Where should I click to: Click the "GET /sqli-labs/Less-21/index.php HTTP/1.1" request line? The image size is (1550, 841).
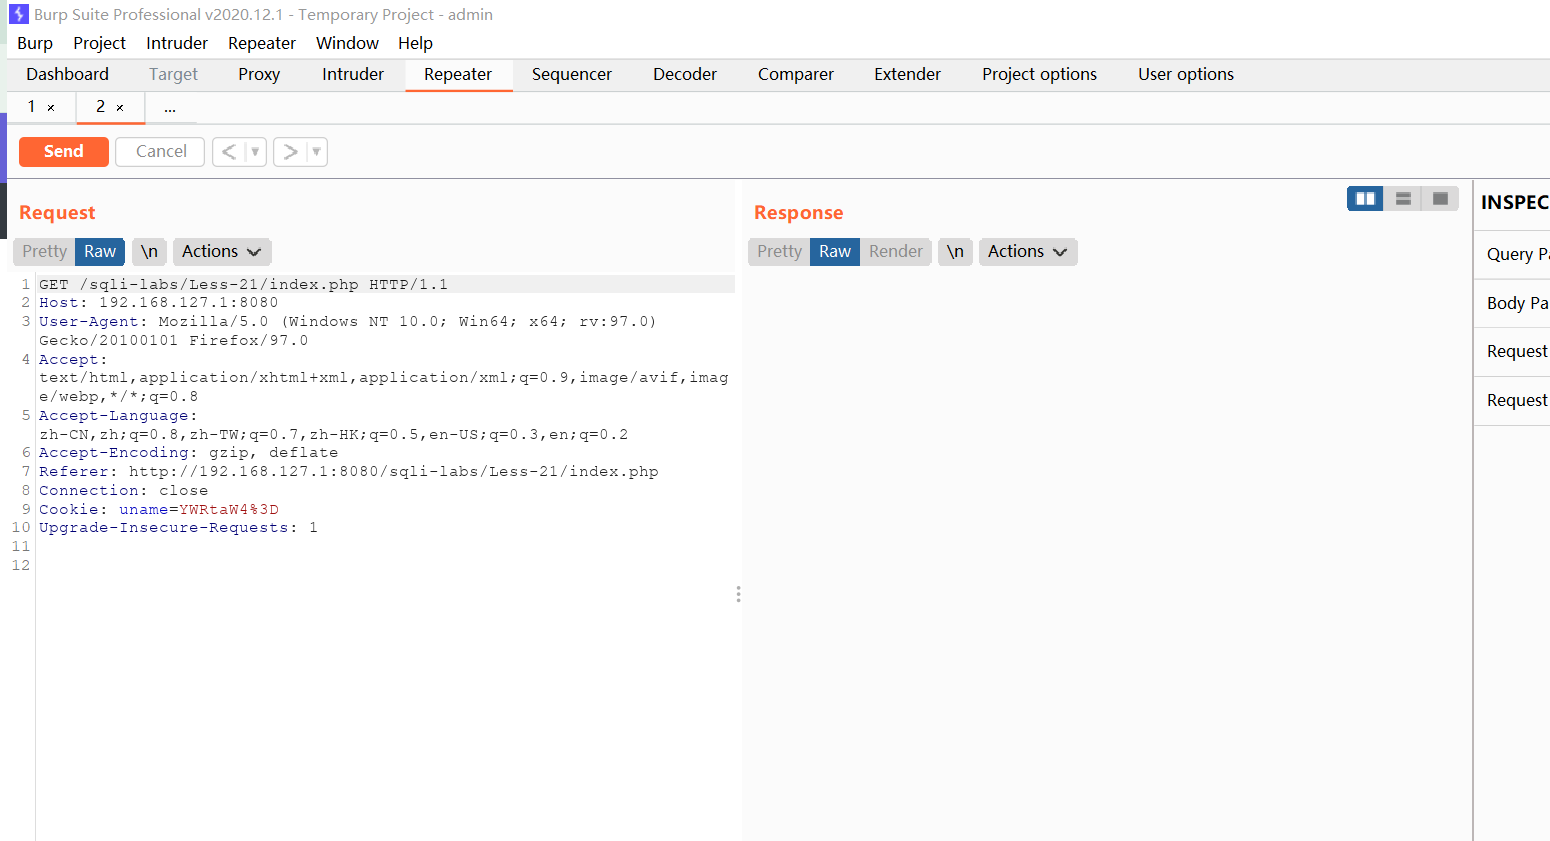click(244, 284)
